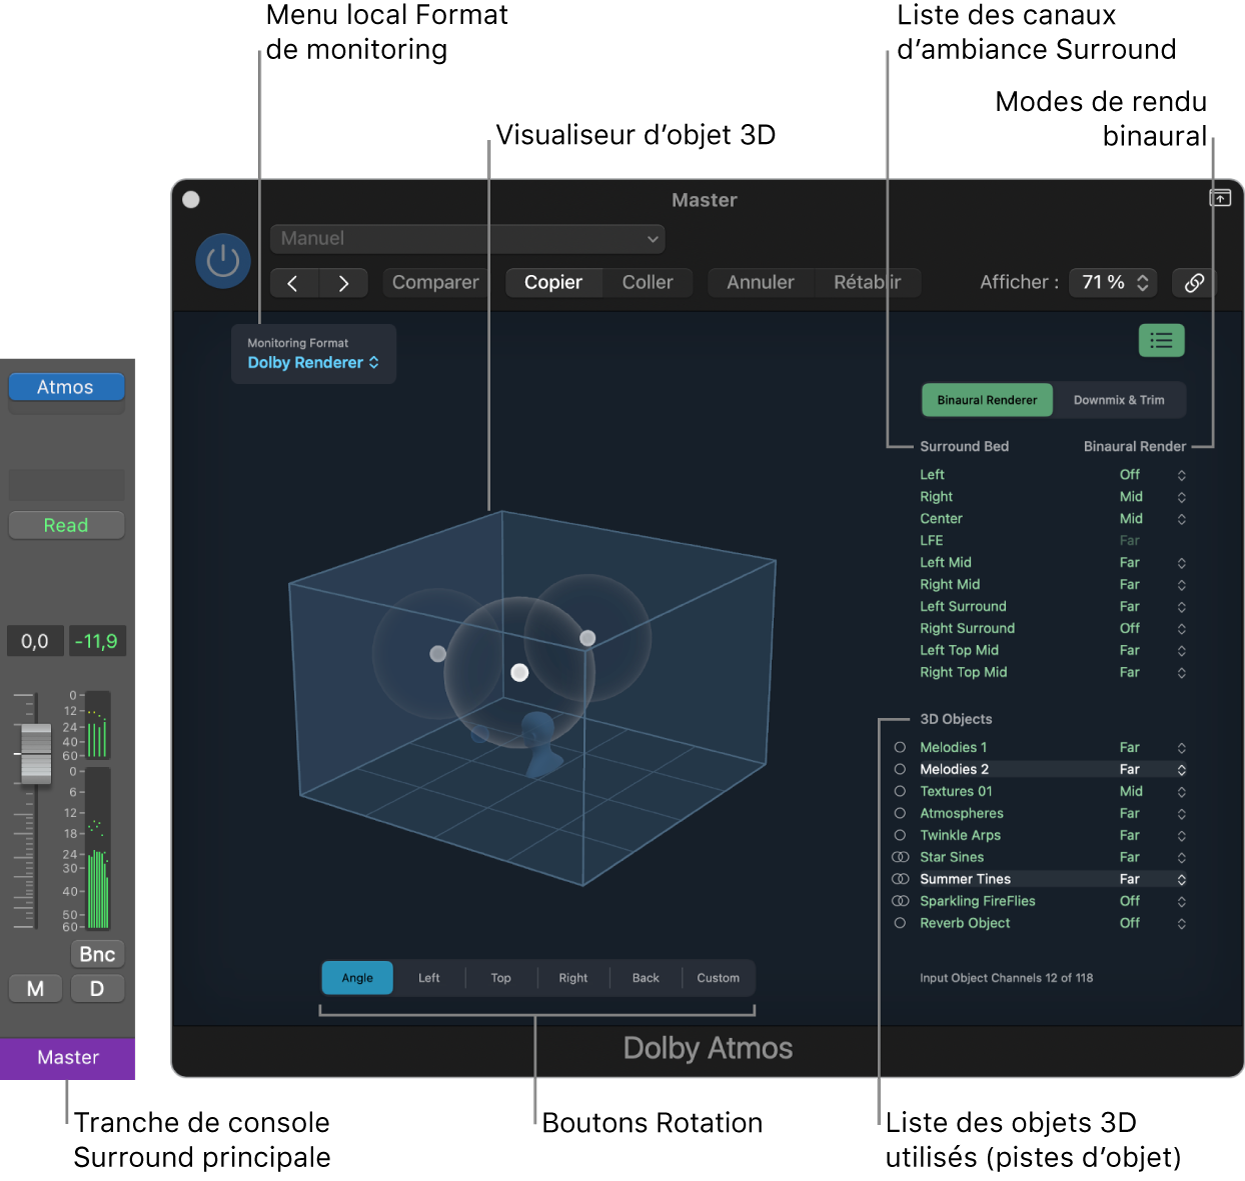1245x1181 pixels.
Task: Click the Twinkle Arps object mono icon
Action: pos(900,835)
